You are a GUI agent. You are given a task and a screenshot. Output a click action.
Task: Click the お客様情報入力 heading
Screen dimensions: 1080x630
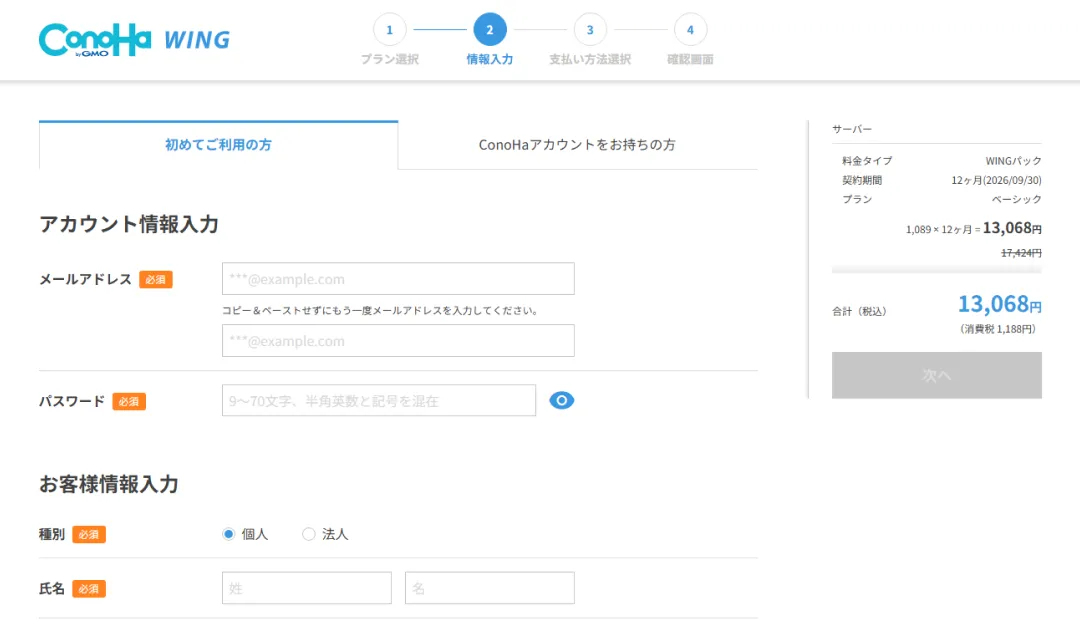(109, 484)
